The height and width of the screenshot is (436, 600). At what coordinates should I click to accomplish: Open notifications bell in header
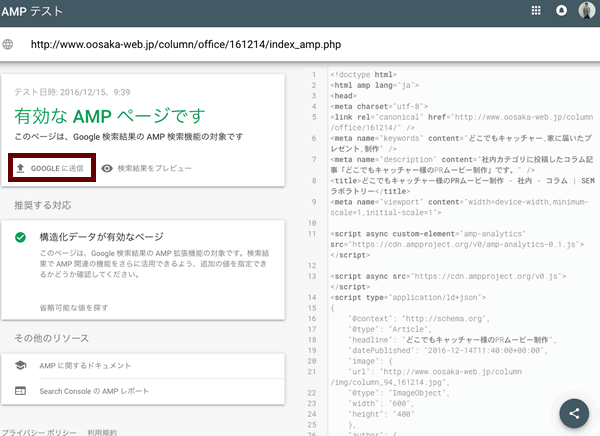click(x=561, y=11)
